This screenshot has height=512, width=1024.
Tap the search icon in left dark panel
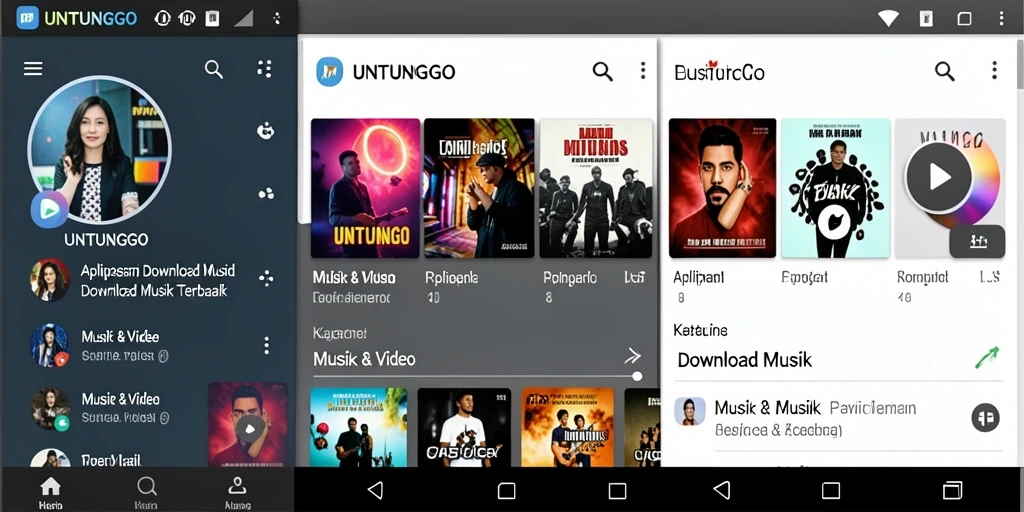pos(214,69)
